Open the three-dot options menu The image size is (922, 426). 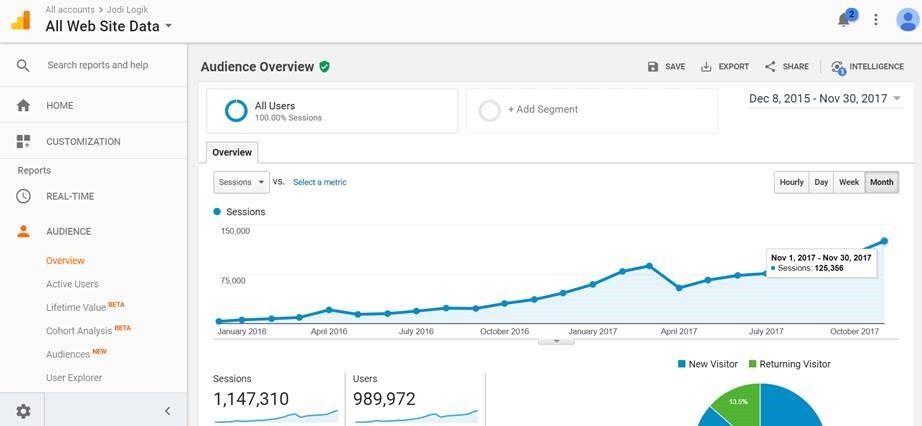click(x=876, y=20)
